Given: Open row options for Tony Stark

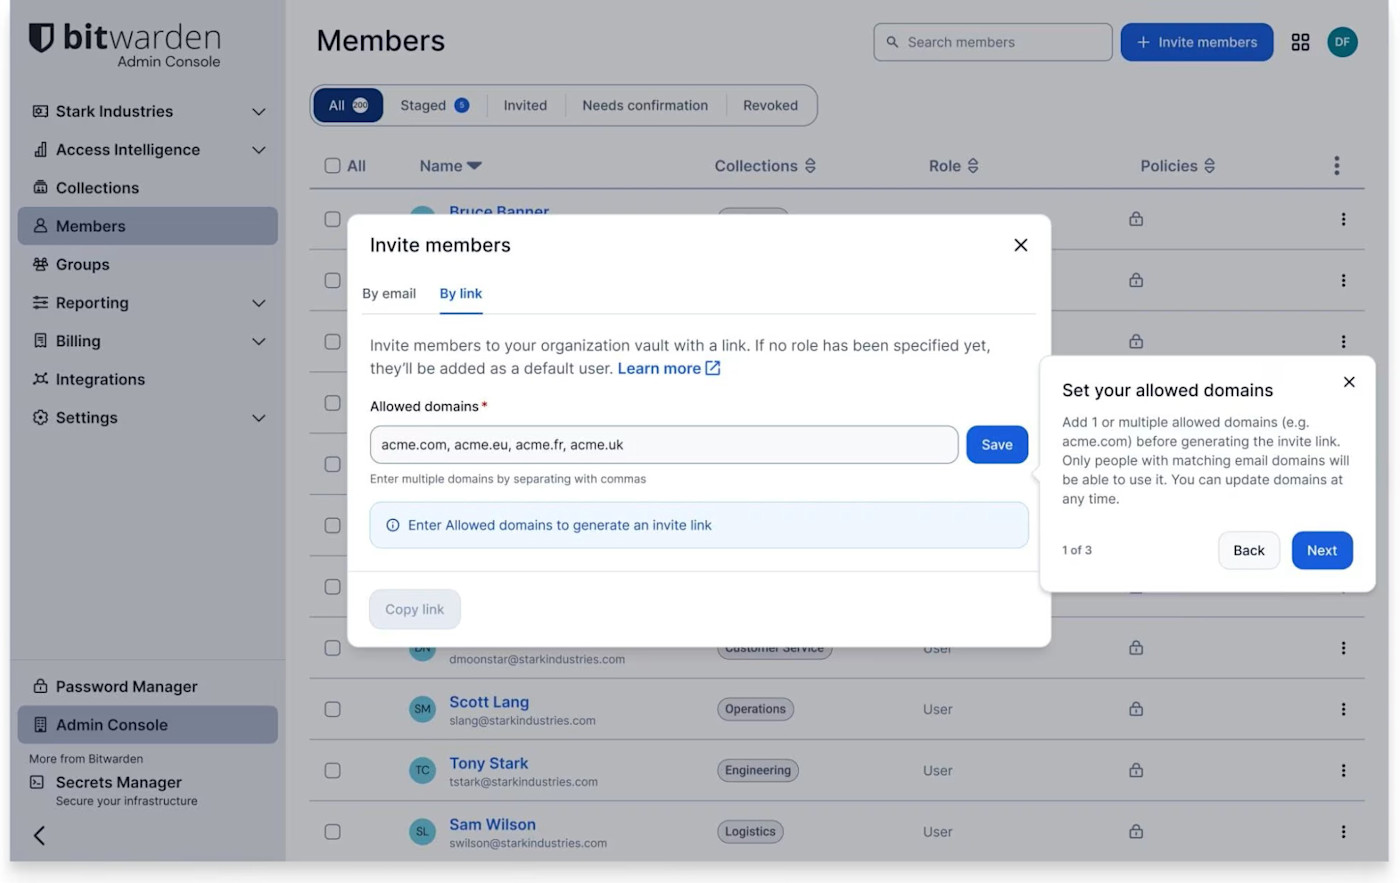Looking at the screenshot, I should (1343, 771).
